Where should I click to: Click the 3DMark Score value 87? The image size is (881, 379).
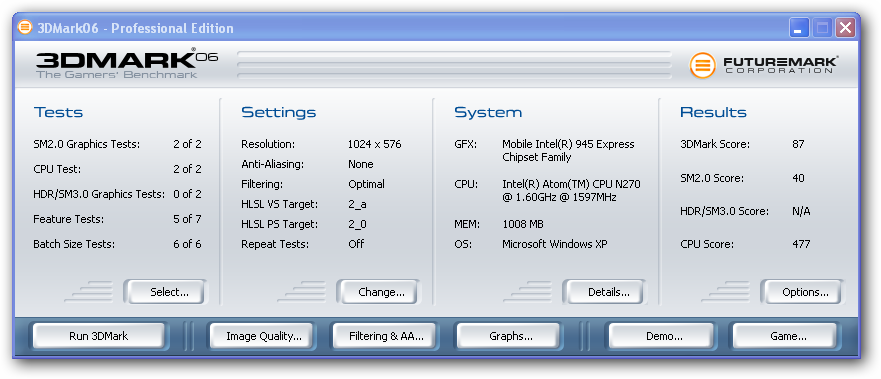(798, 144)
